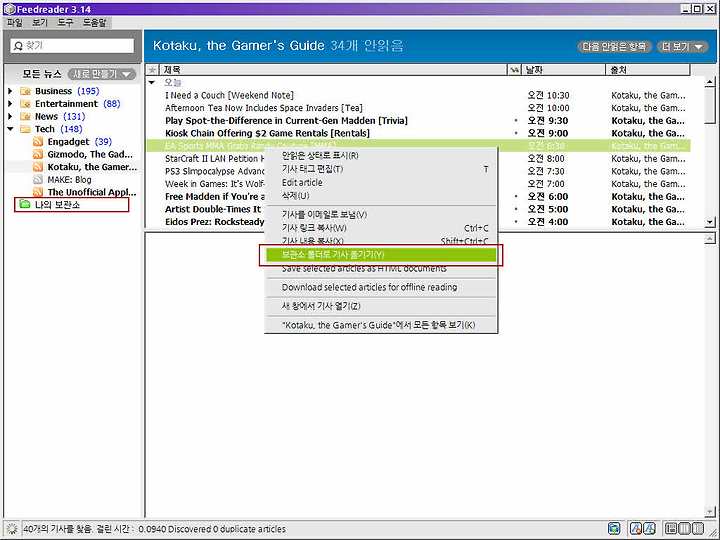Choose 기사 태그 편집 in context menu

pos(381,169)
